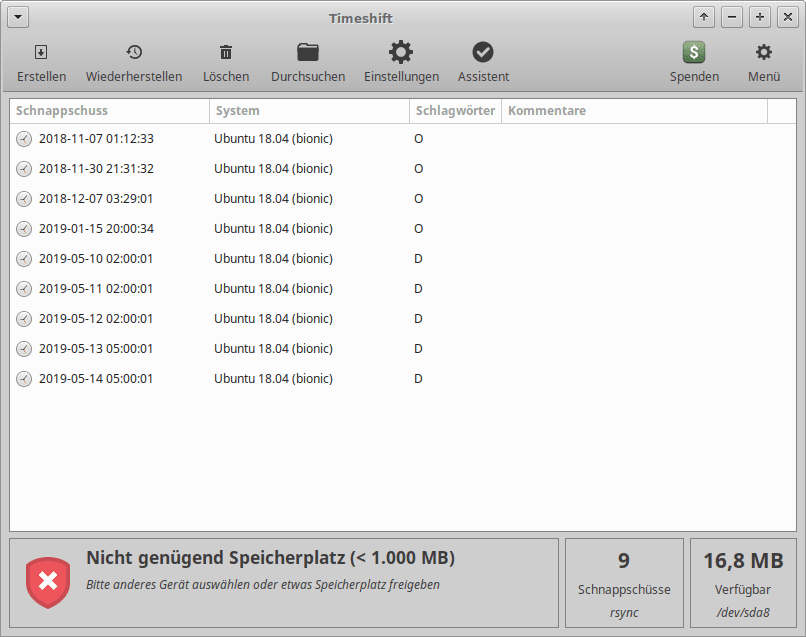This screenshot has width=806, height=637.
Task: Click clock icon of 2018-11-30 snapshot
Action: click(x=24, y=169)
